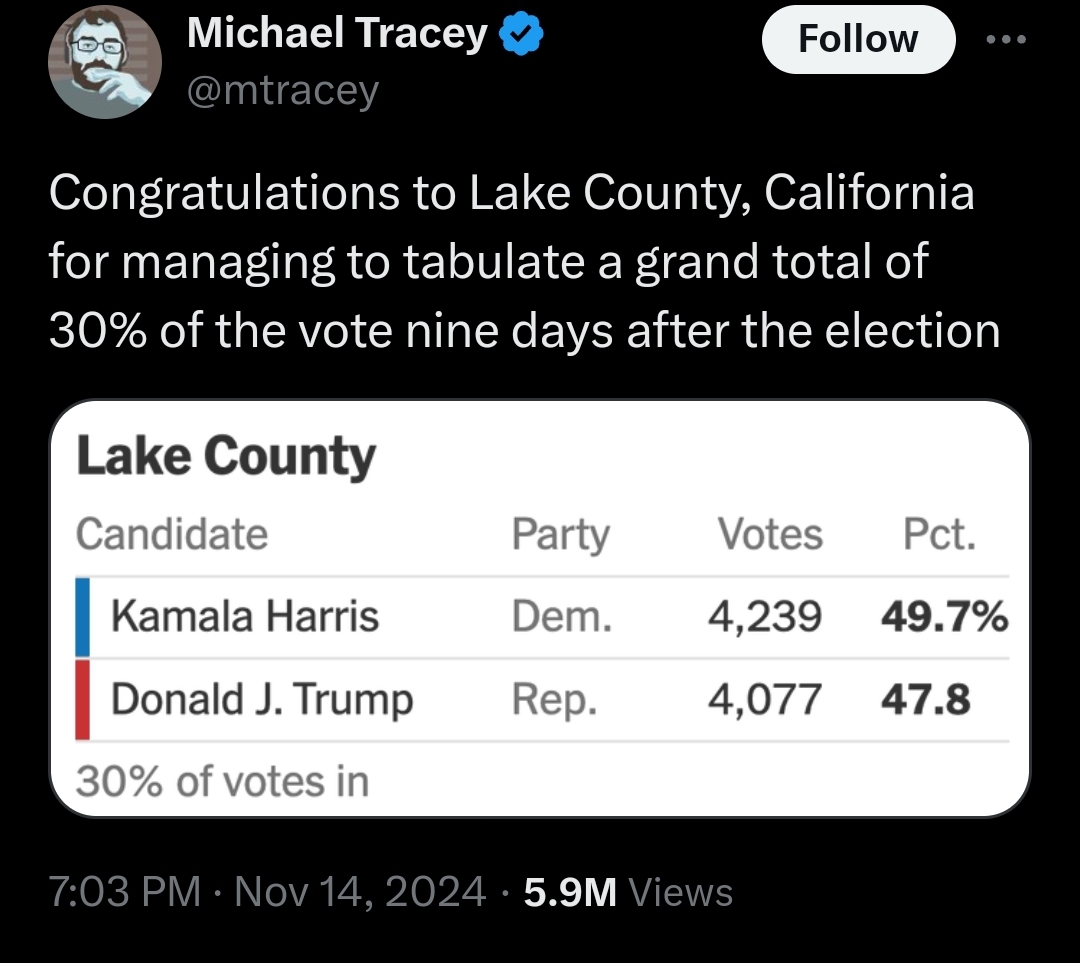Click the Donald J. Trump row name
The width and height of the screenshot is (1080, 963).
click(262, 700)
